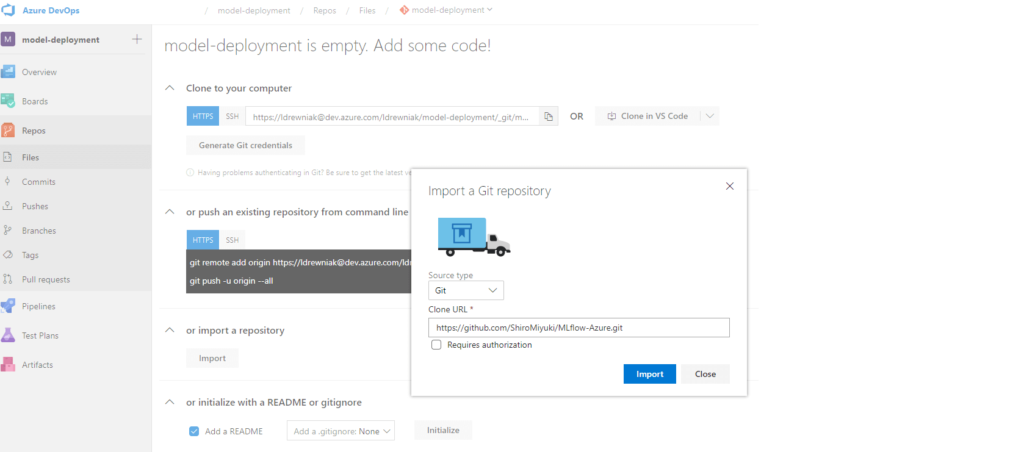This screenshot has height=452, width=1024.
Task: Select the SSH tab in the push section
Action: (232, 240)
